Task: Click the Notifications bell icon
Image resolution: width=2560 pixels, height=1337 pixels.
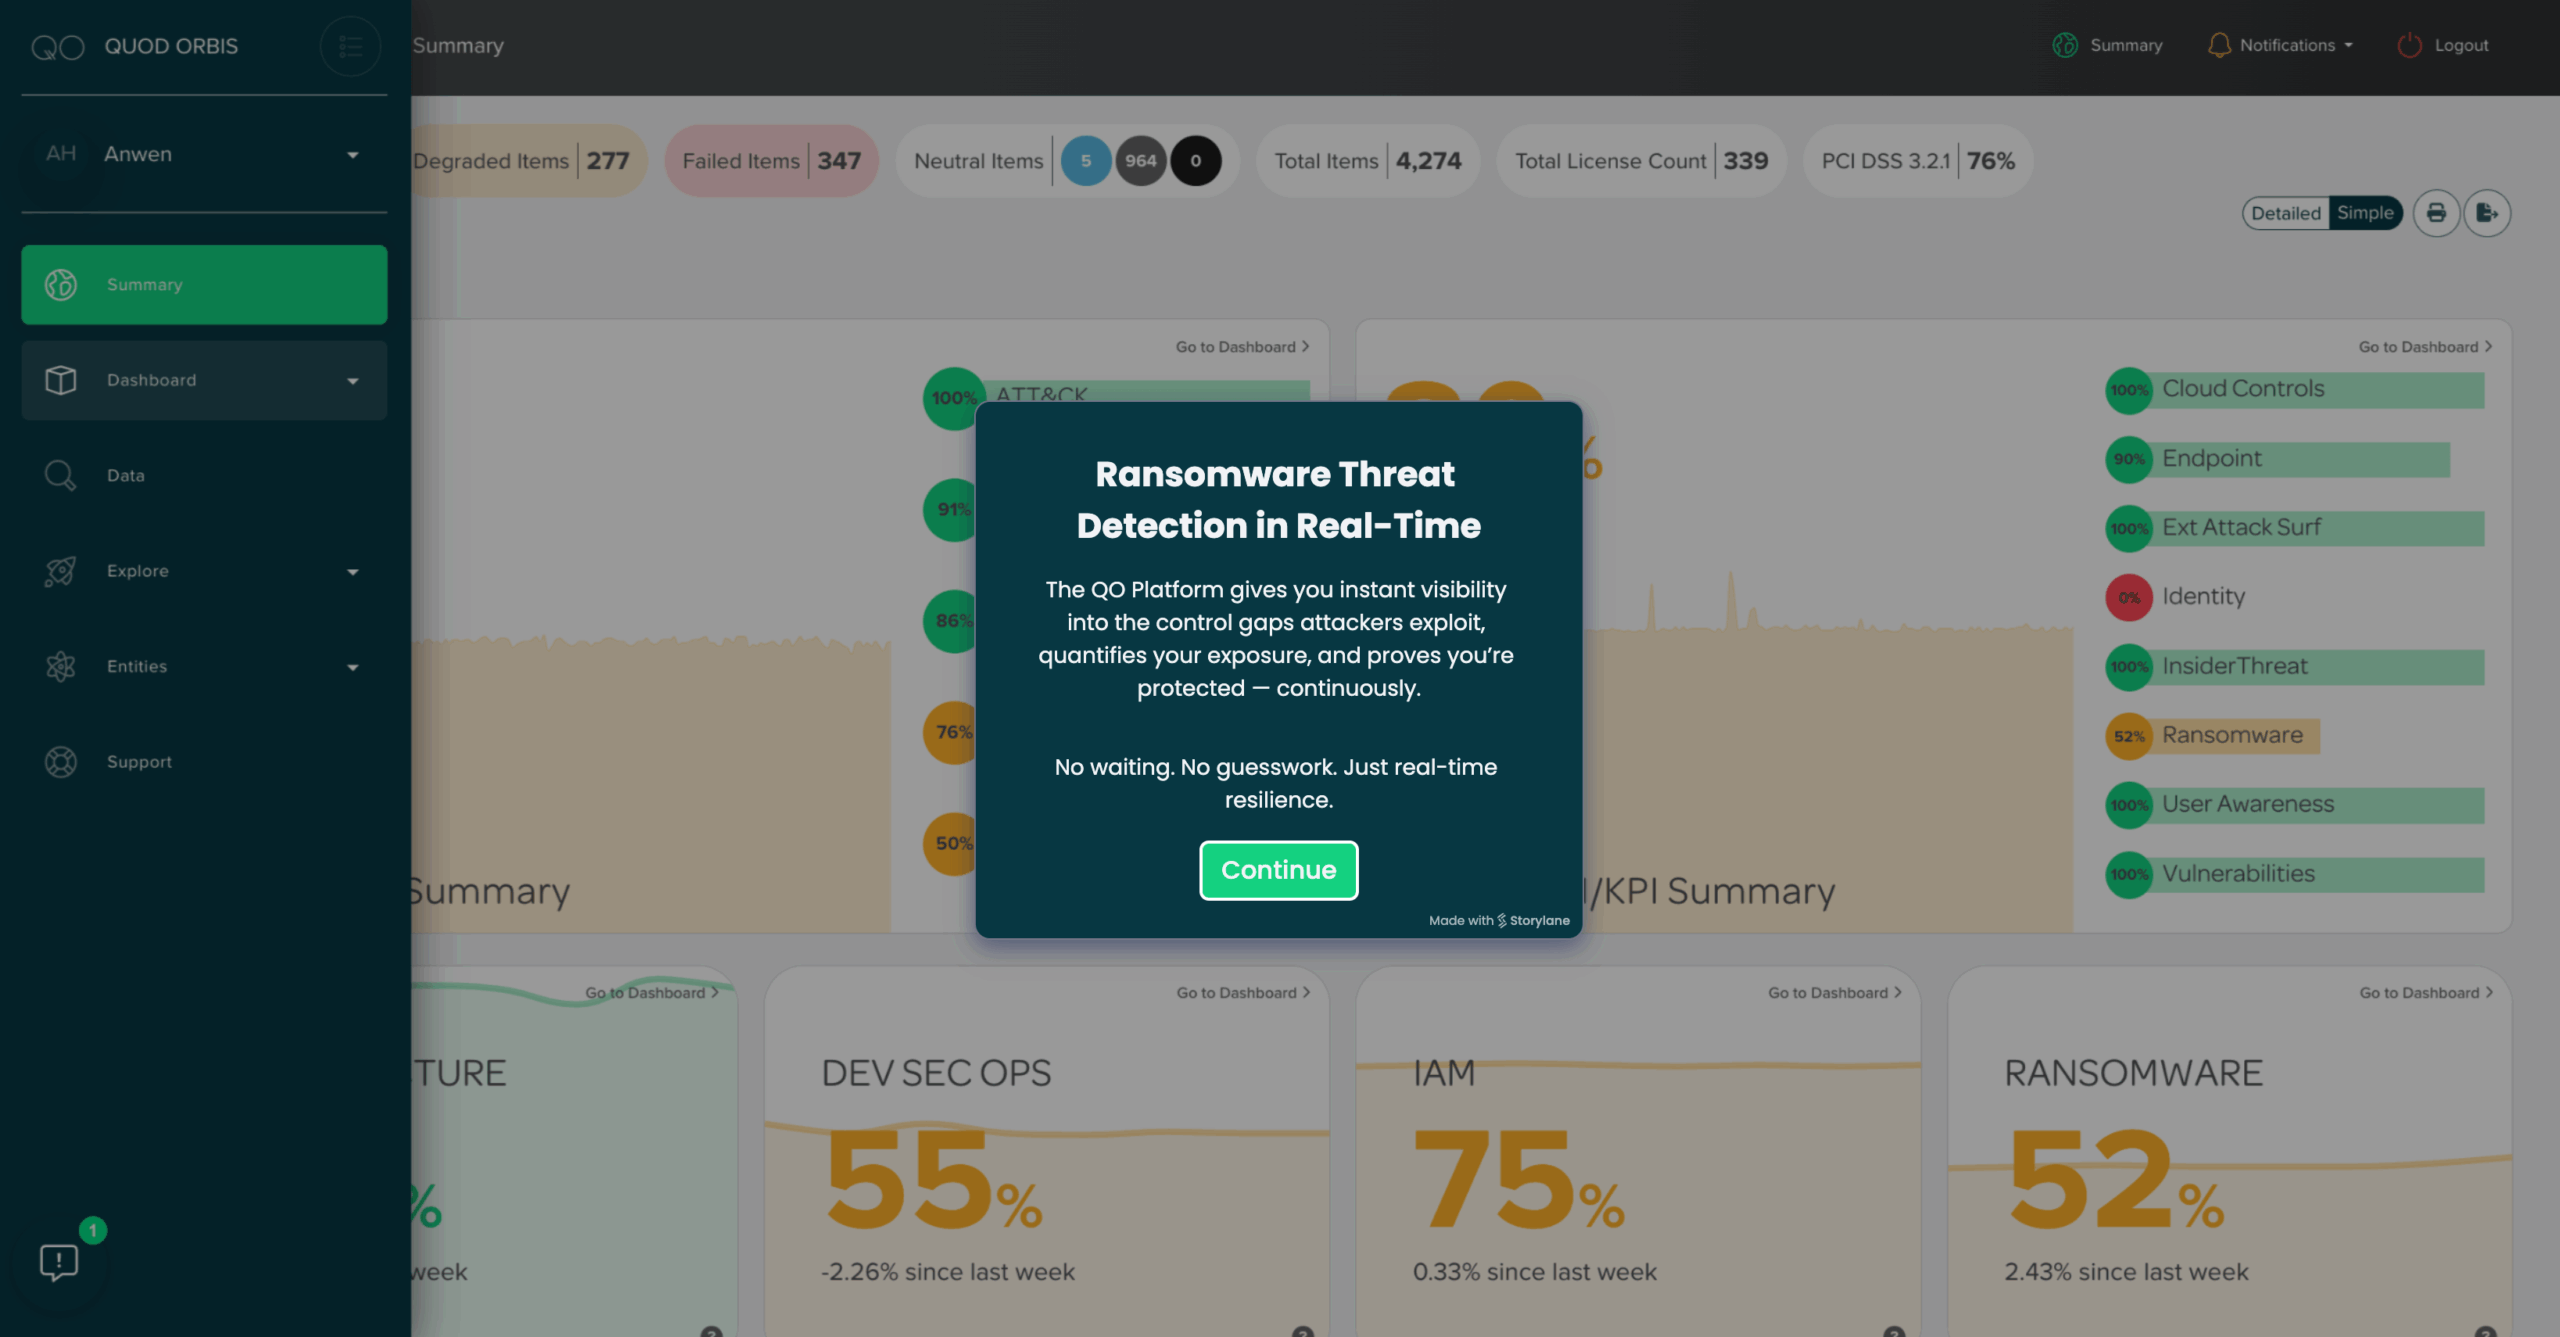Action: [2219, 45]
